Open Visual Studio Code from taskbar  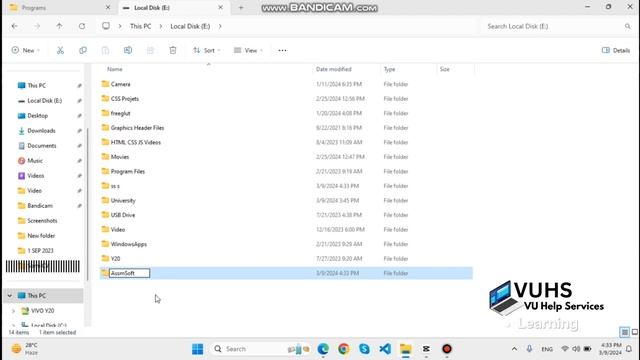click(x=385, y=349)
